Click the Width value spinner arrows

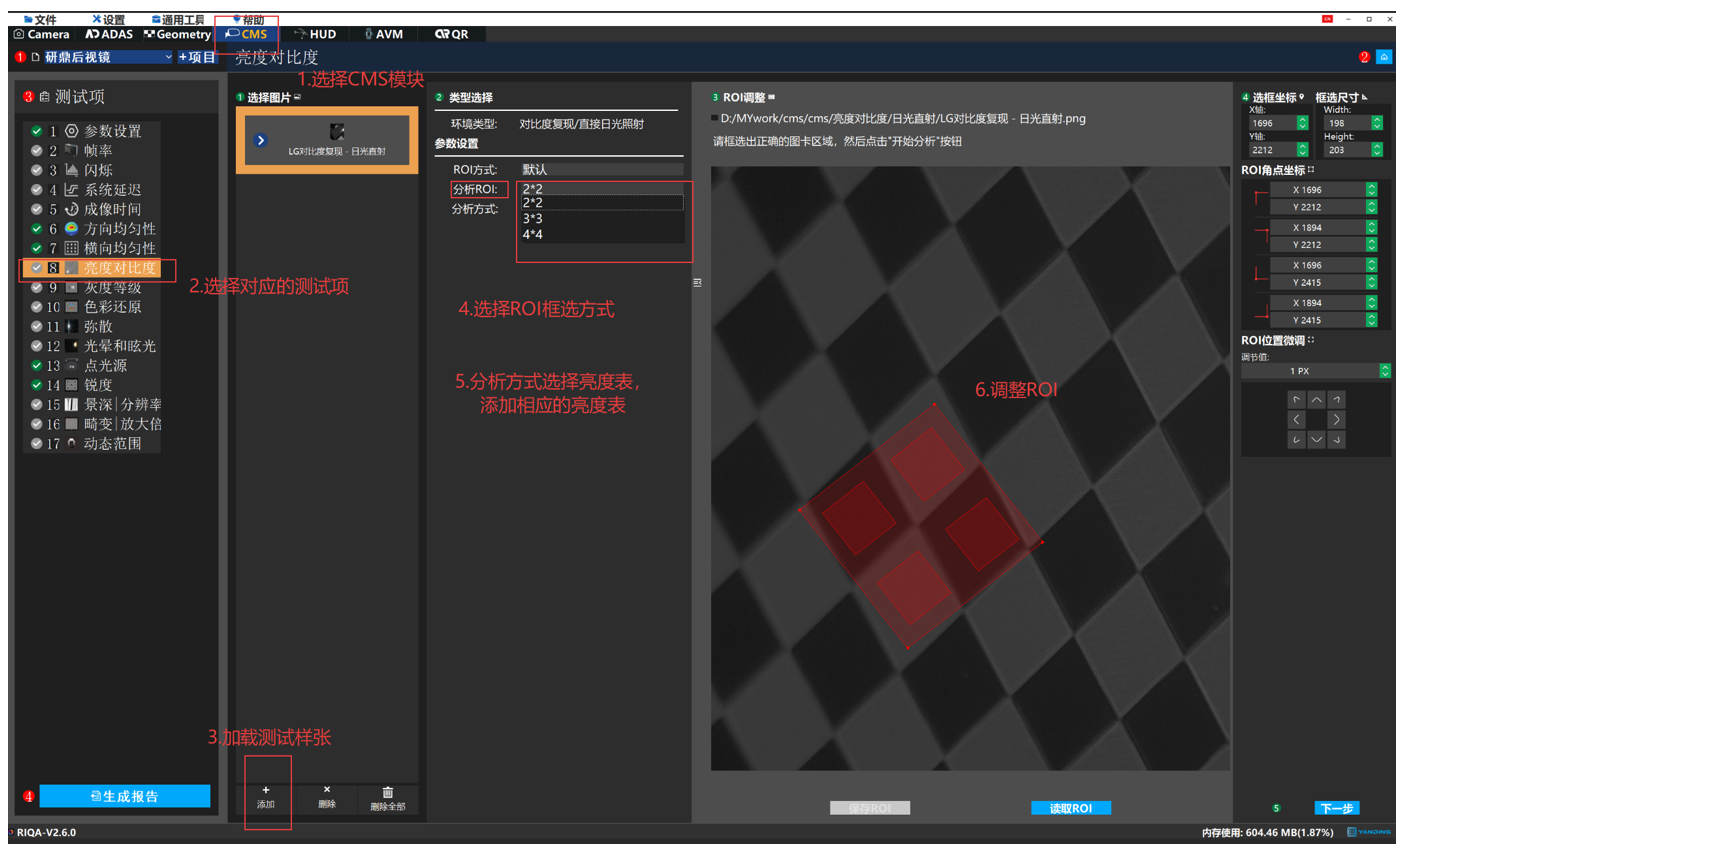pos(1376,123)
